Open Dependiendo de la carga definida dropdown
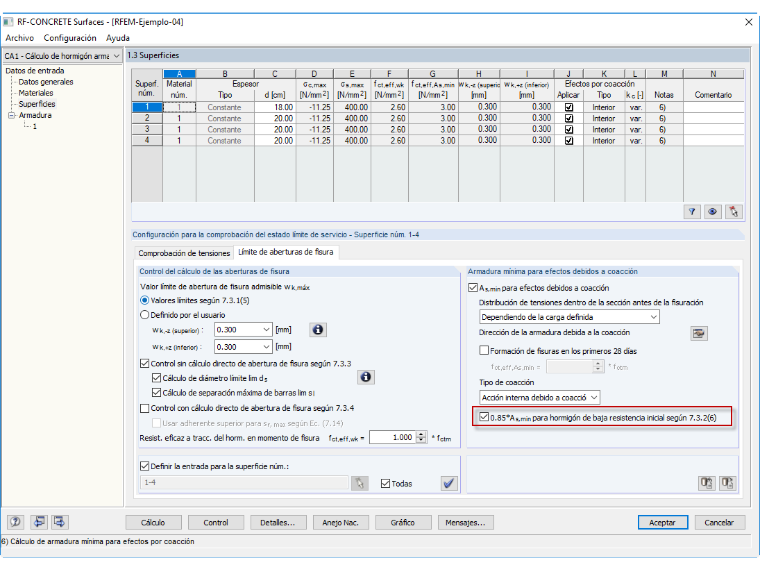The width and height of the screenshot is (760, 570). coord(653,317)
